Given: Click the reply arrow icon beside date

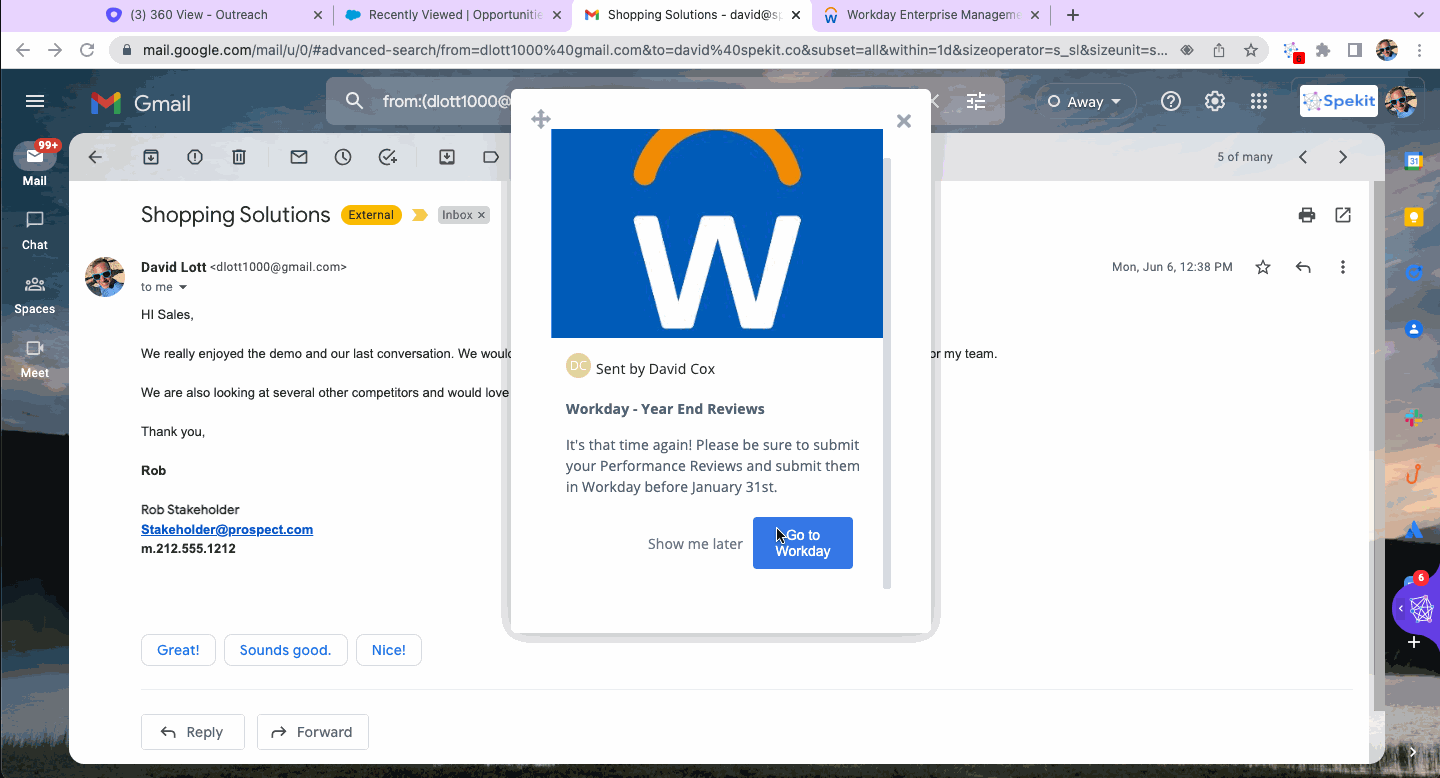Looking at the screenshot, I should point(1303,267).
